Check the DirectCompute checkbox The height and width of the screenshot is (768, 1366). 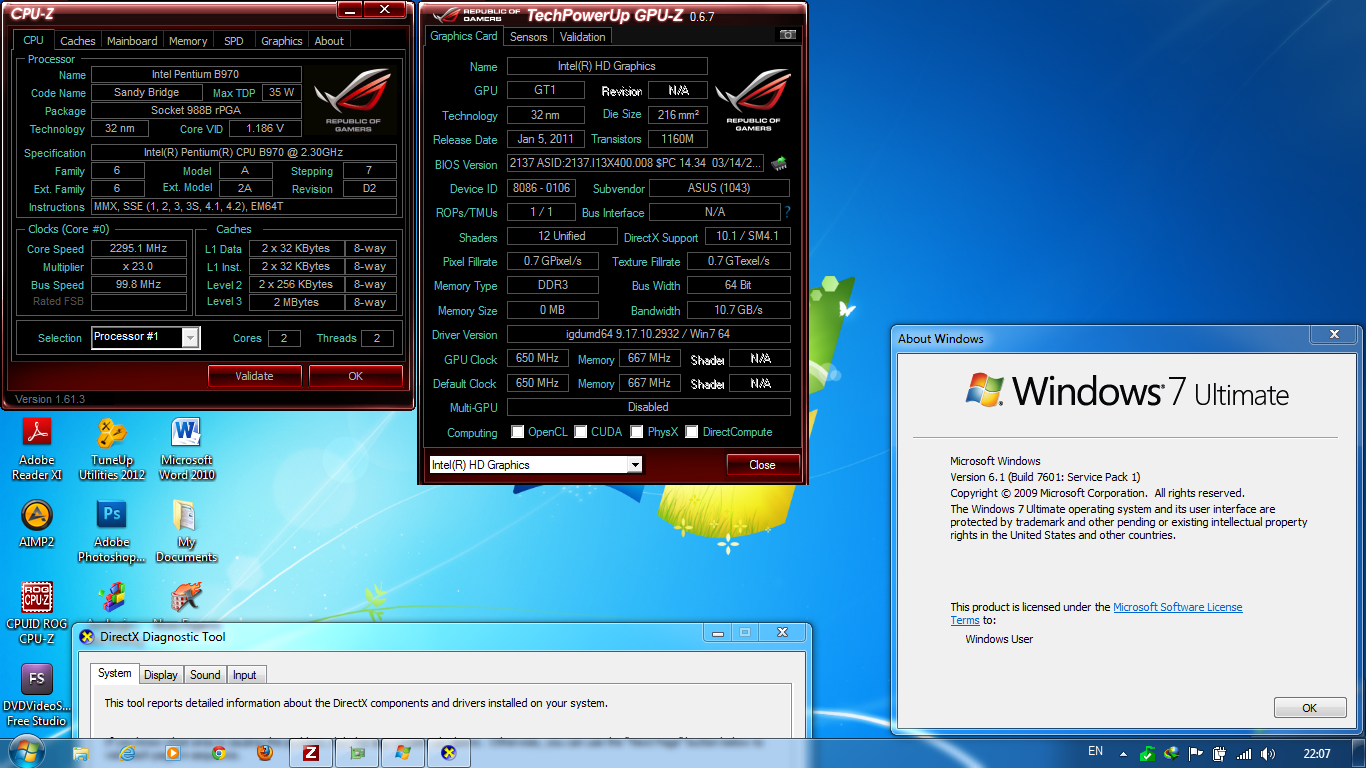click(692, 432)
